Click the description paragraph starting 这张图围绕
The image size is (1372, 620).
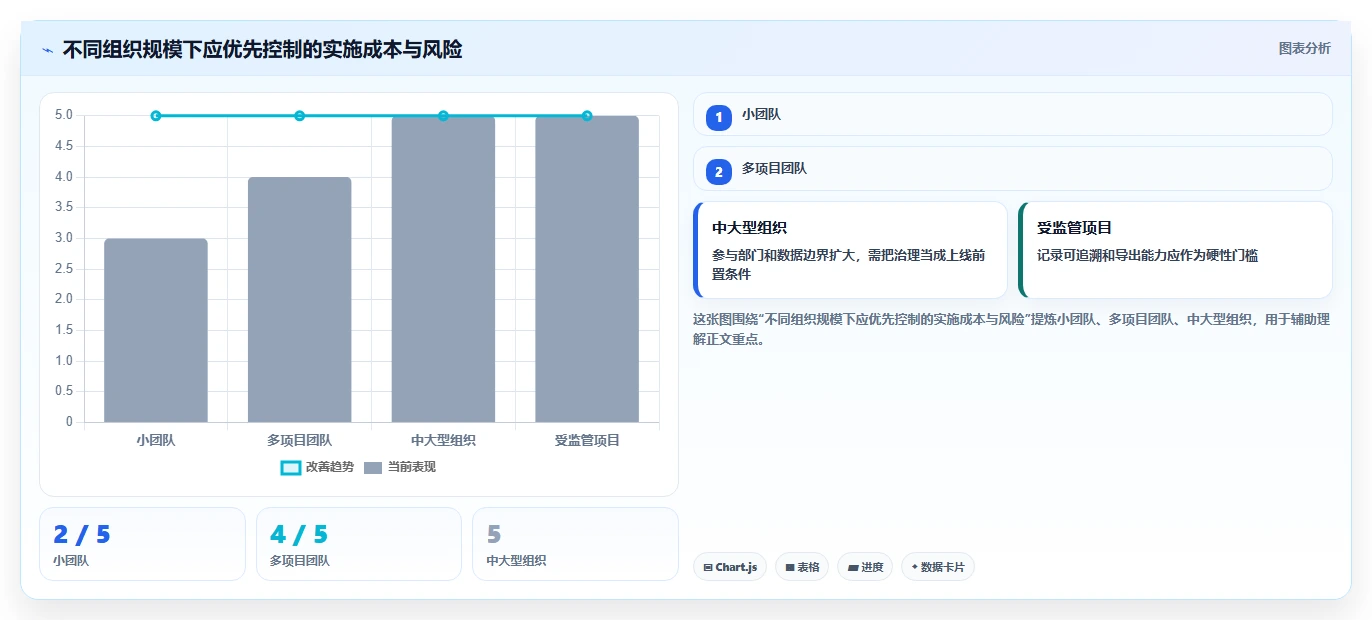1011,329
